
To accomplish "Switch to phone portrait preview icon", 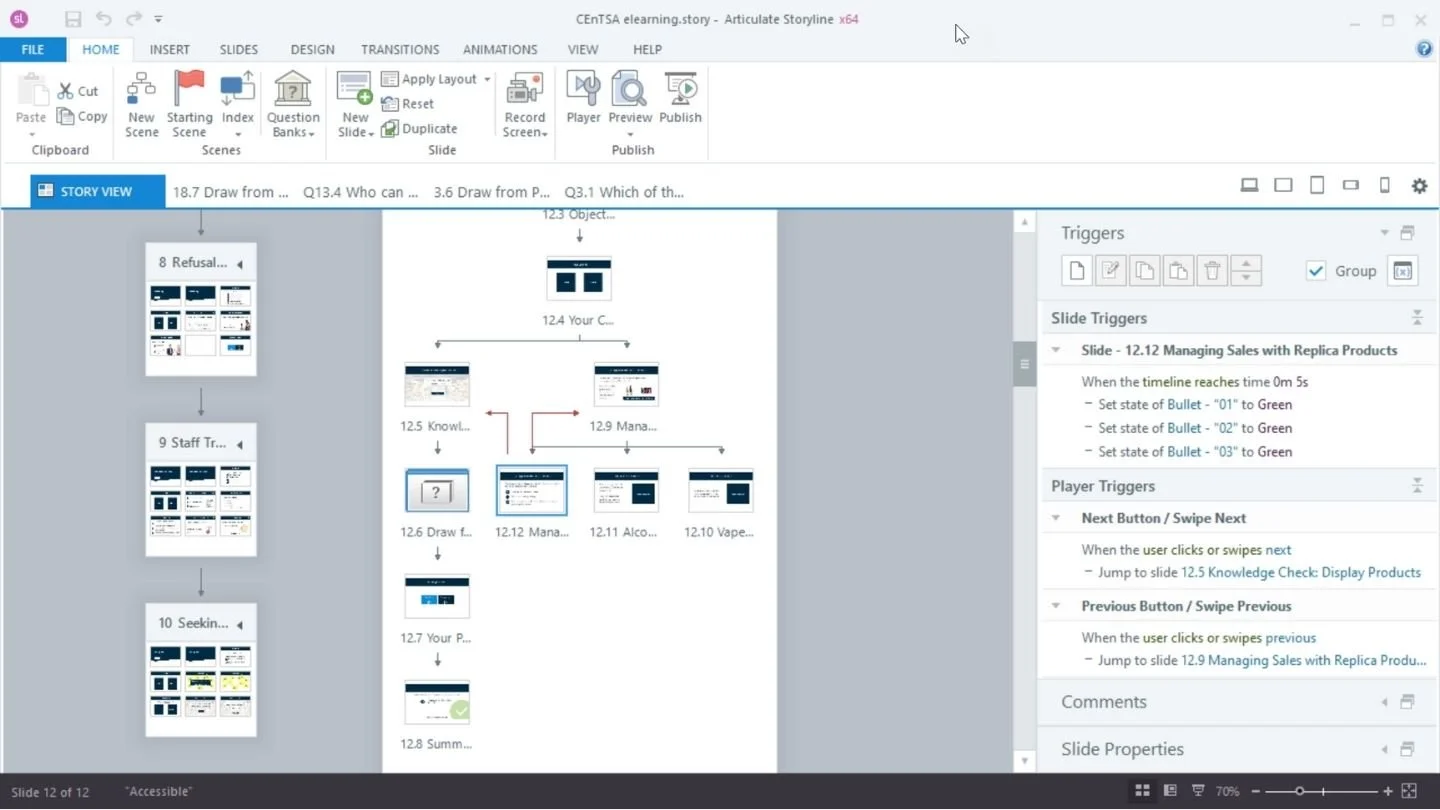I will coord(1385,185).
